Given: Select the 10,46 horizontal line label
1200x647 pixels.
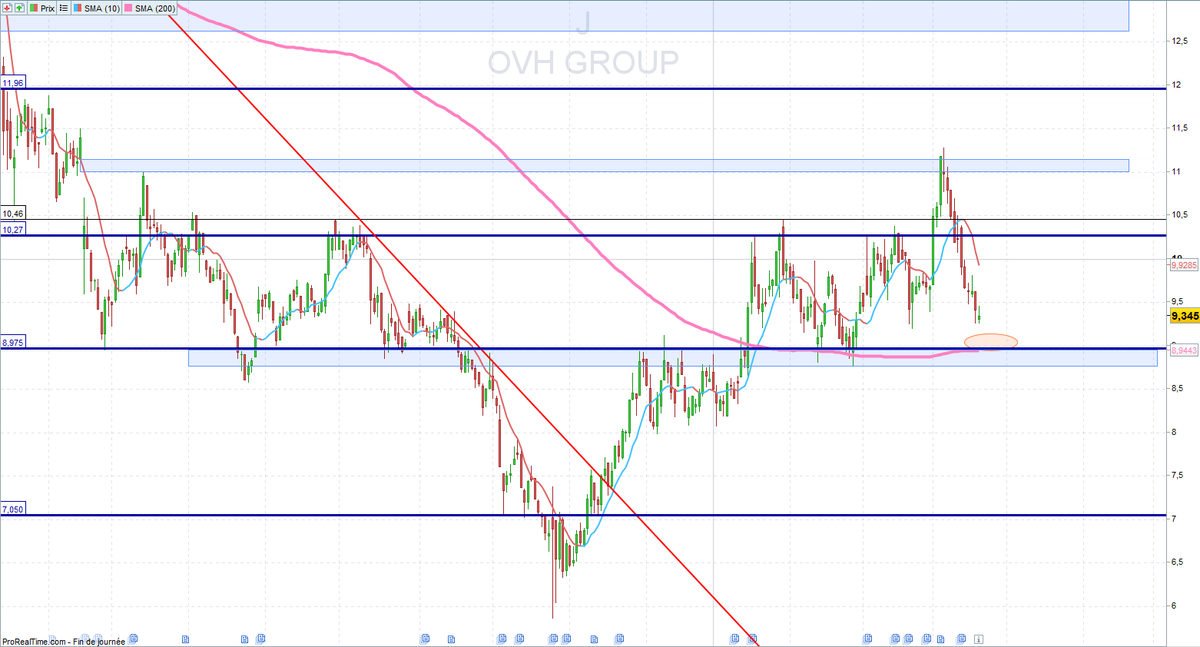Looking at the screenshot, I should pyautogui.click(x=13, y=214).
